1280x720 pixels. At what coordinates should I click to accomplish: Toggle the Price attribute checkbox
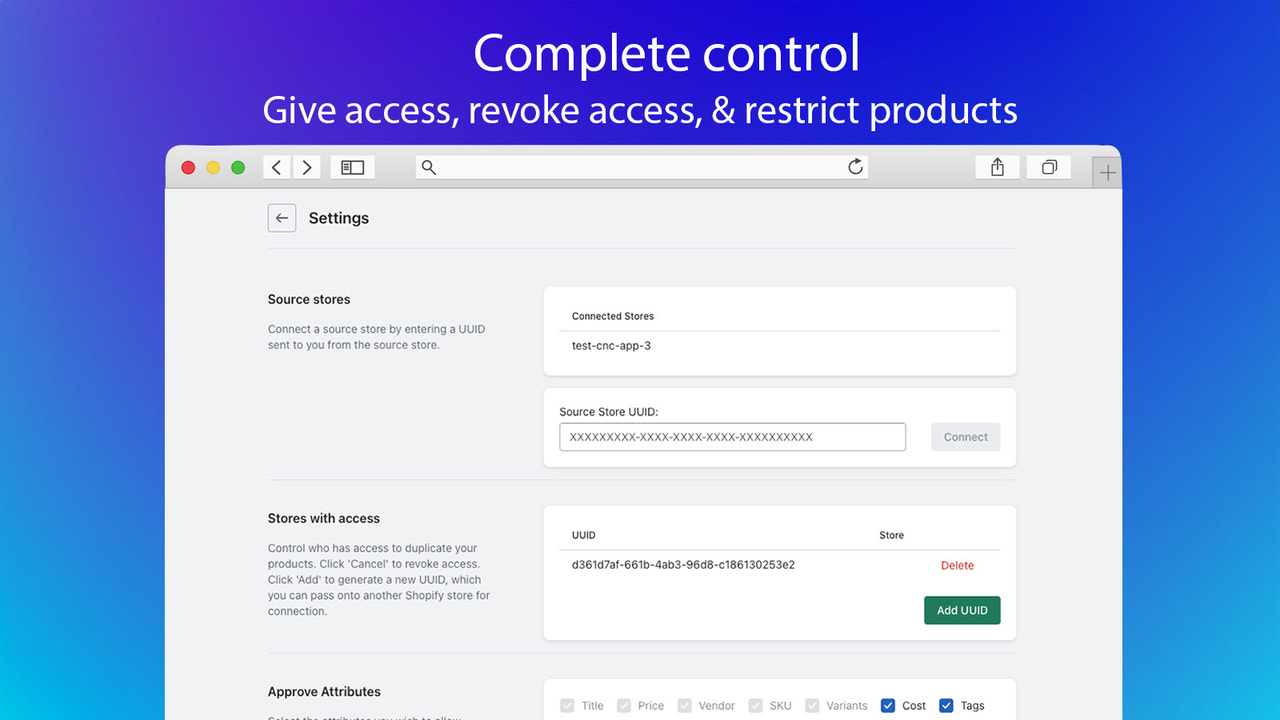tap(624, 705)
